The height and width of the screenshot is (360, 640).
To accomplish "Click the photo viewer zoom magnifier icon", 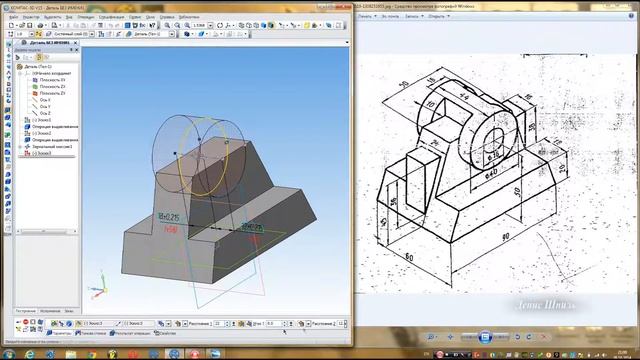I will coord(431,337).
